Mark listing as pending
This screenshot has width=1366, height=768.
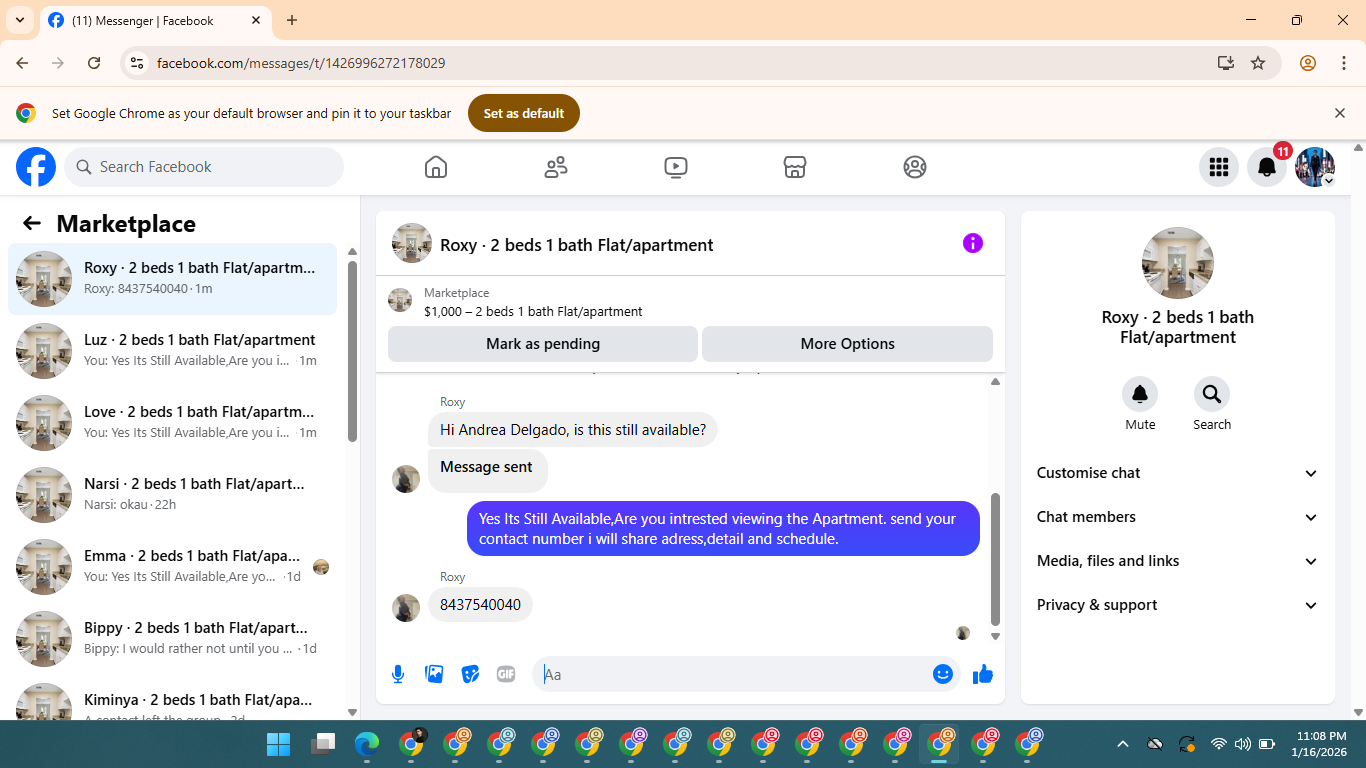point(543,344)
